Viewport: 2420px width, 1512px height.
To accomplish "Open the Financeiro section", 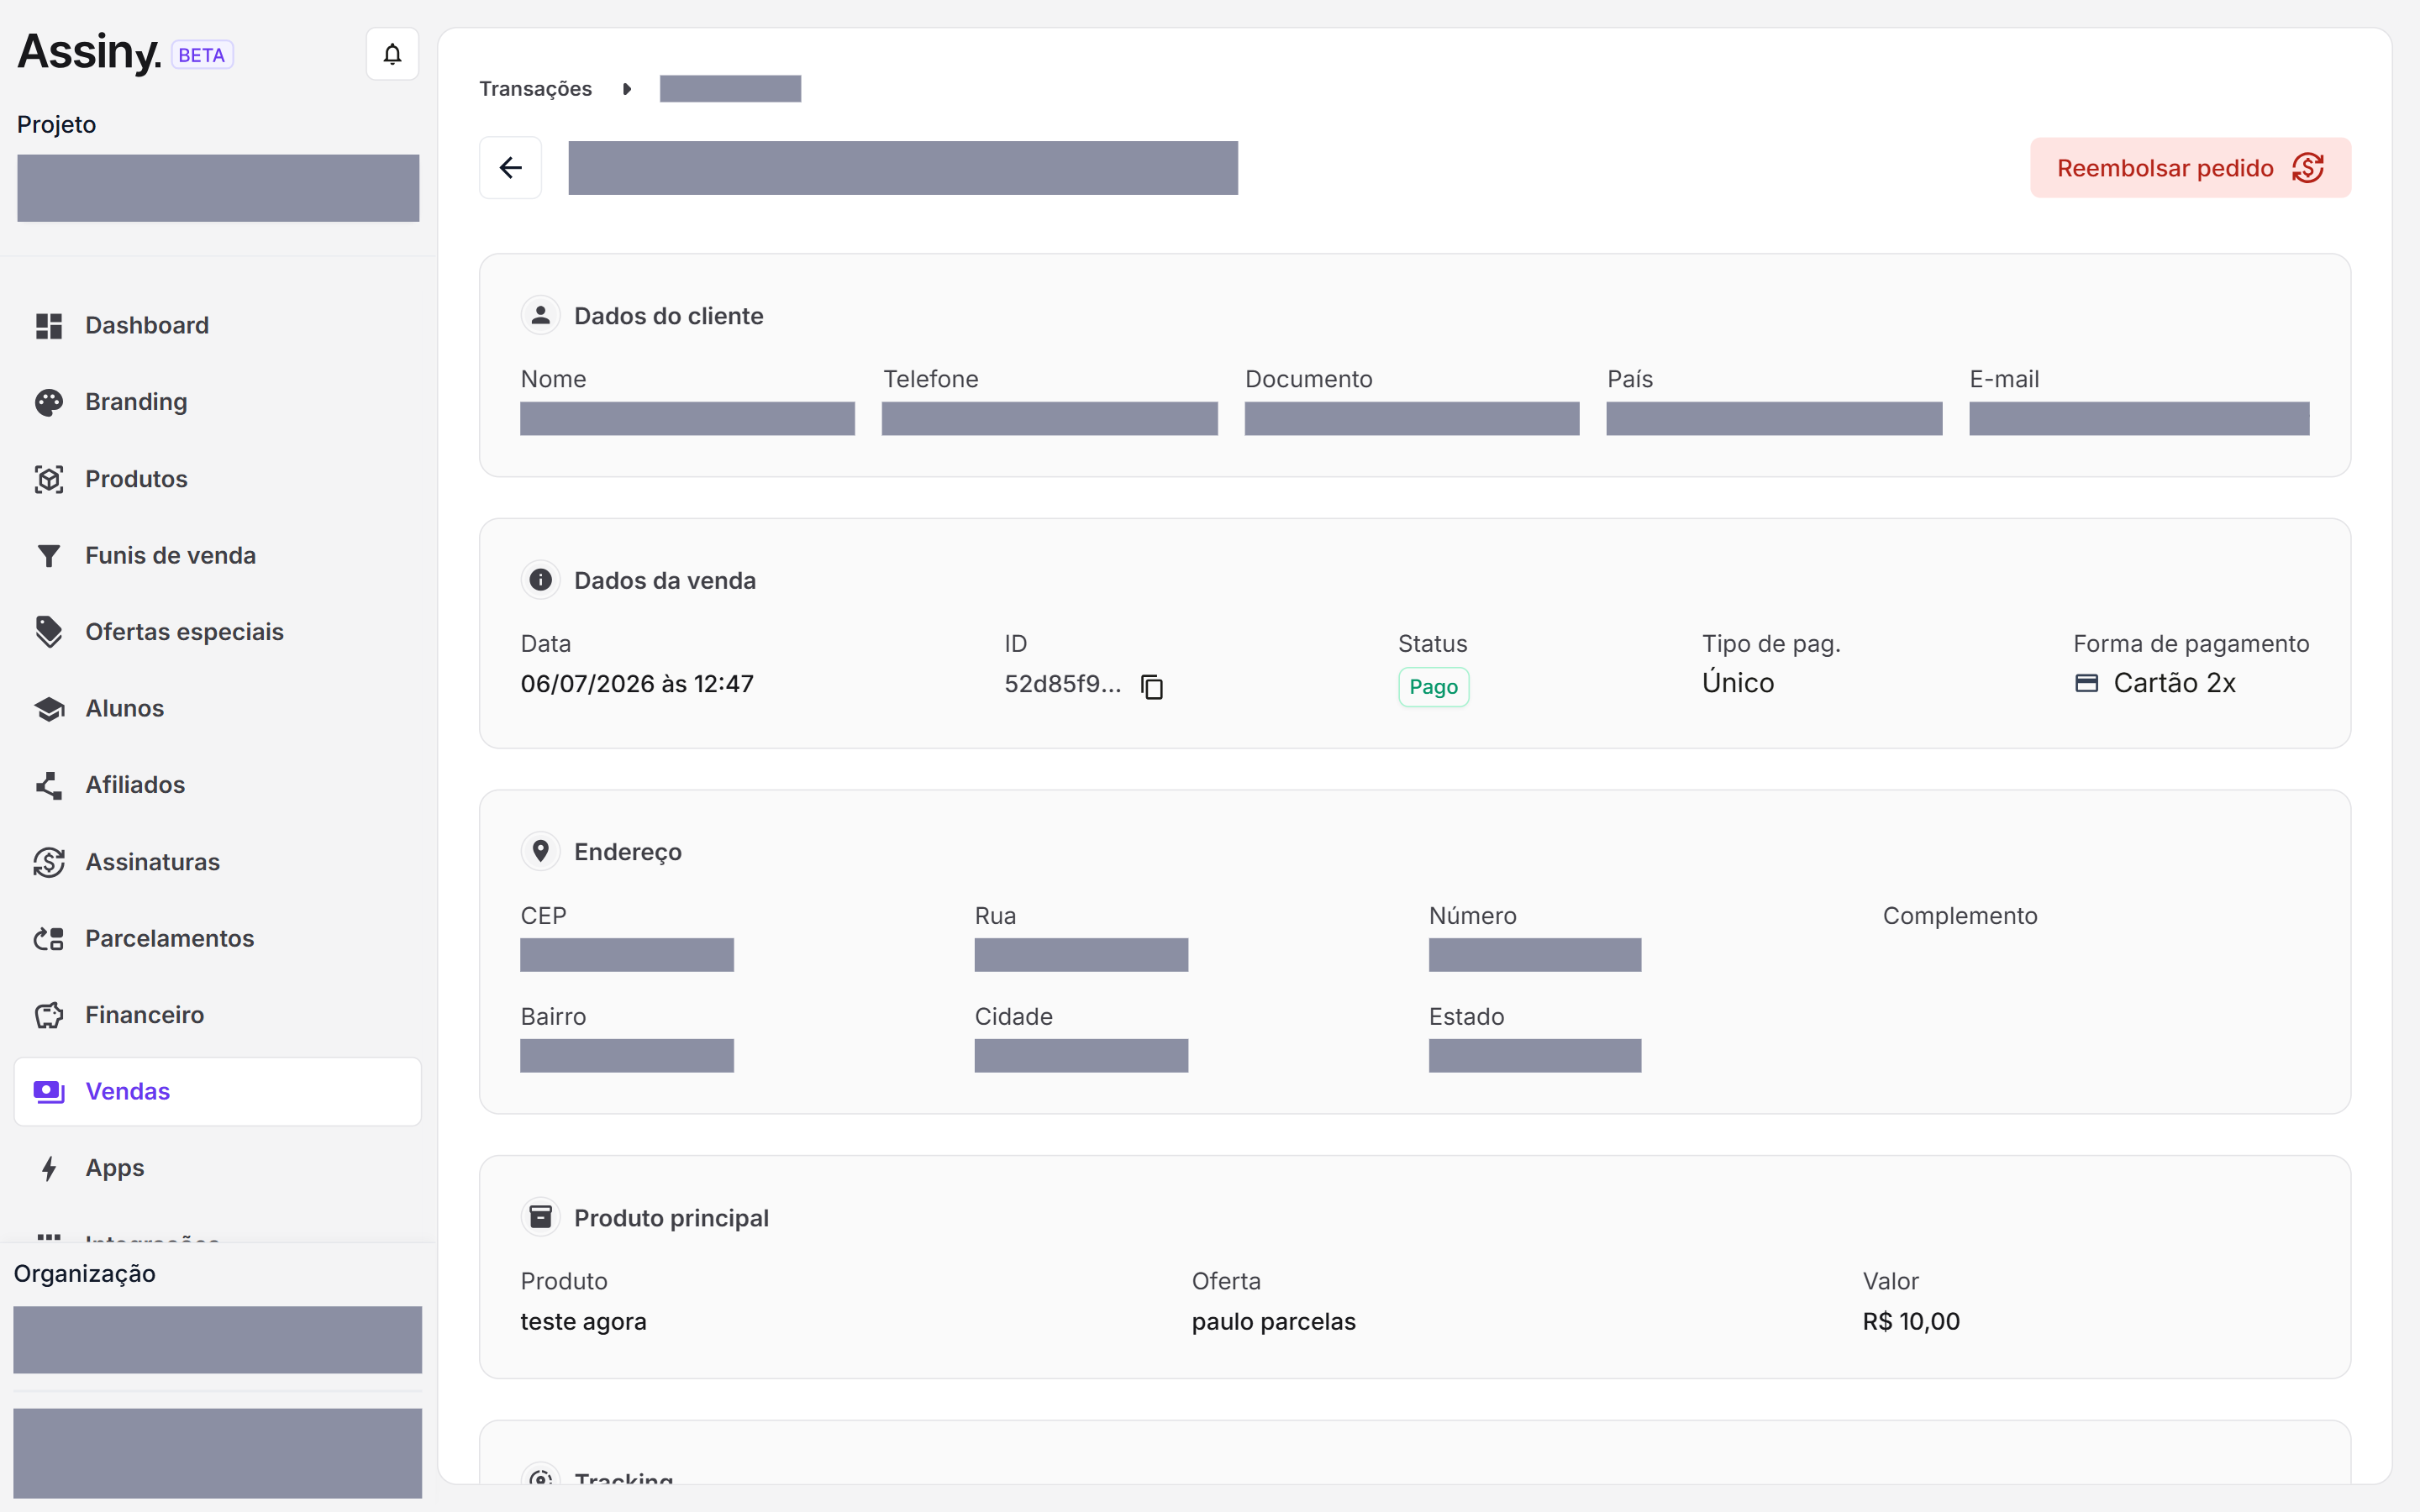I will pos(217,1015).
